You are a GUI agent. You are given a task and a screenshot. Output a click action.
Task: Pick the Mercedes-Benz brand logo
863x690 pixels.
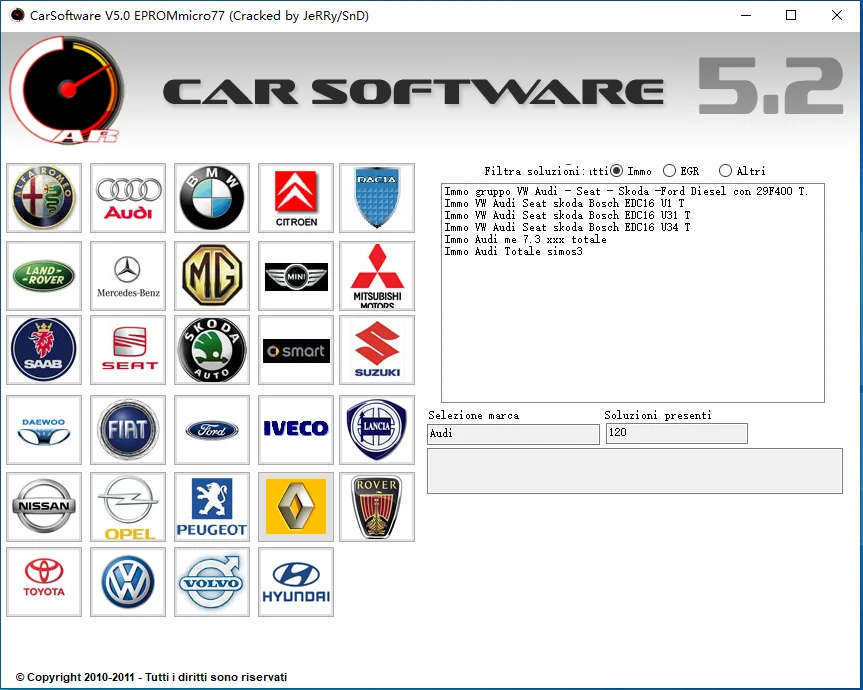coord(128,276)
